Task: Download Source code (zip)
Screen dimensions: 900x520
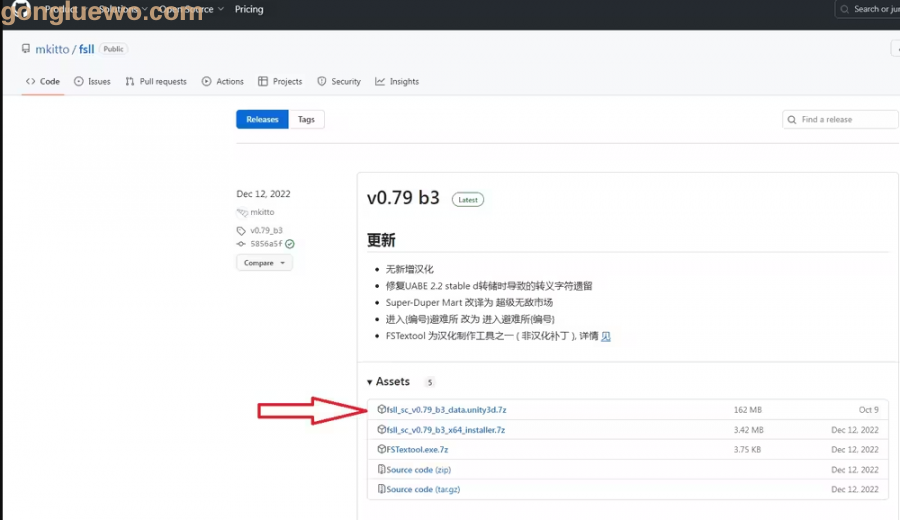Action: tap(419, 469)
